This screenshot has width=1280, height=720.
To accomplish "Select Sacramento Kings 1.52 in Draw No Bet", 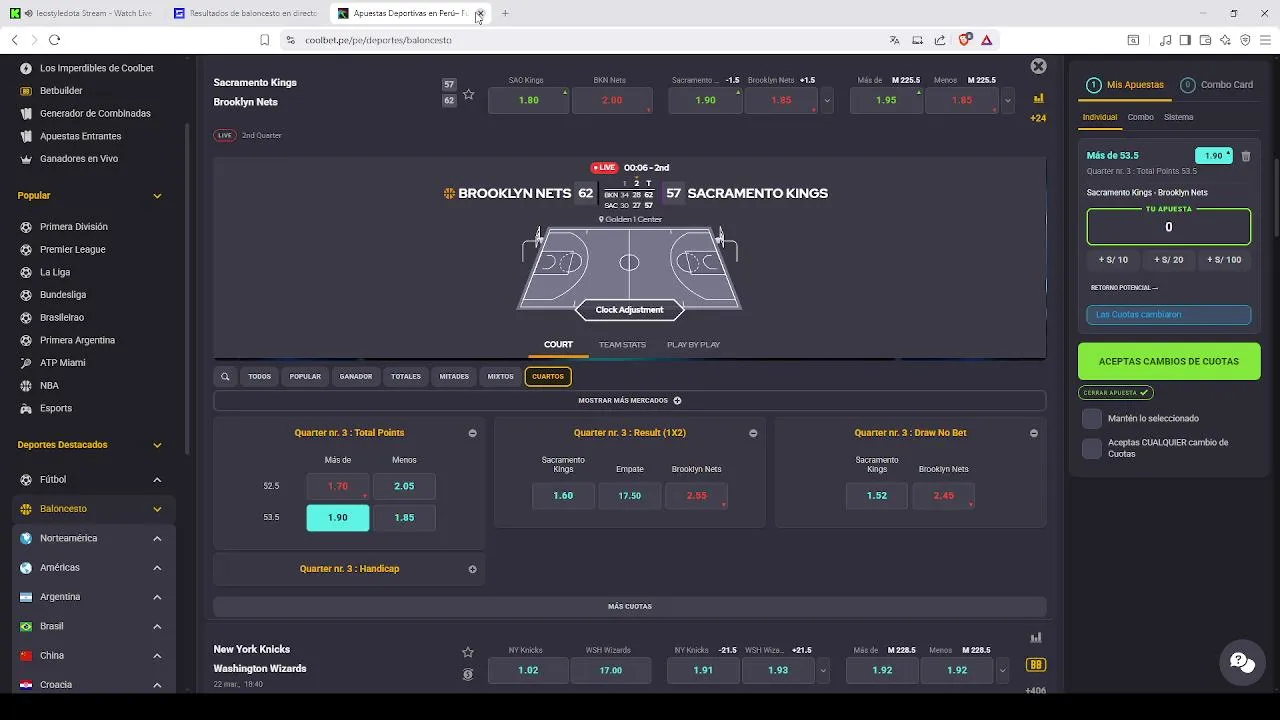I will (x=877, y=495).
